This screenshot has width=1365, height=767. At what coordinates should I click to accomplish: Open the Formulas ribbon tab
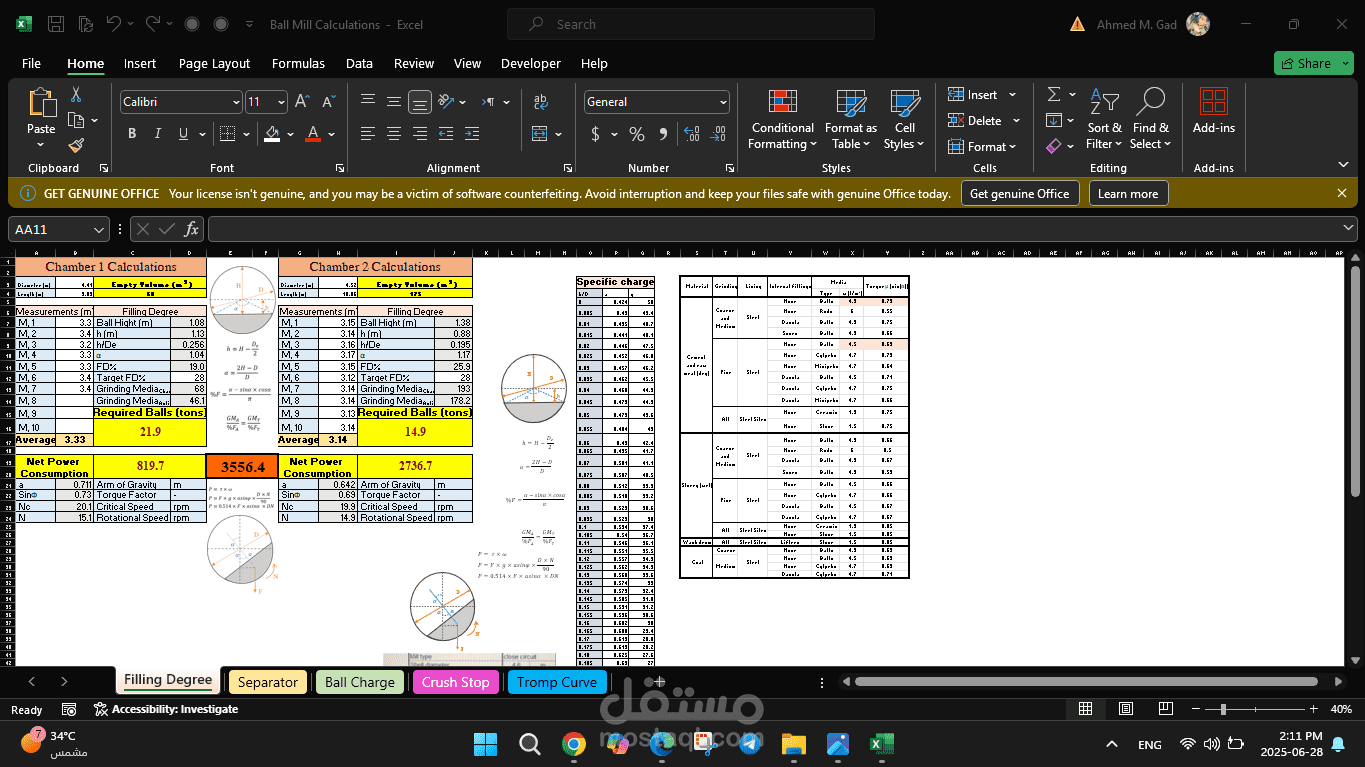(x=298, y=63)
